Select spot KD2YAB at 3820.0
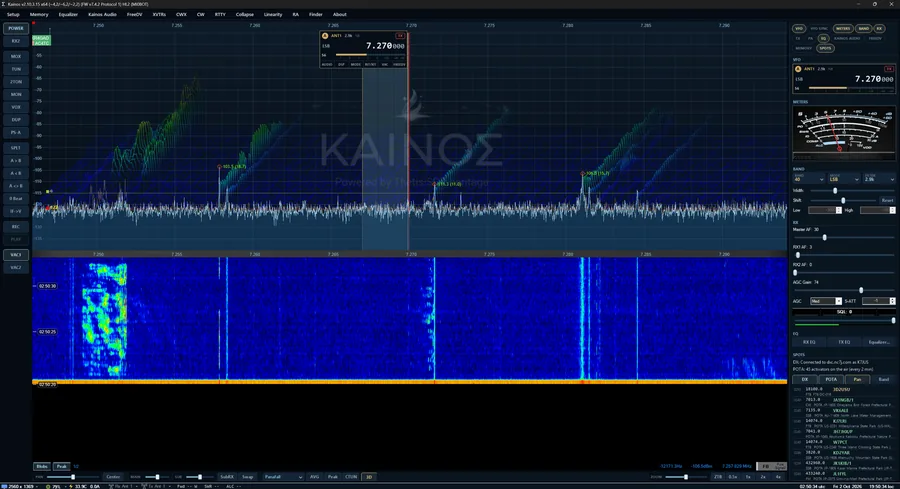The height and width of the screenshot is (489, 900). pos(843,455)
